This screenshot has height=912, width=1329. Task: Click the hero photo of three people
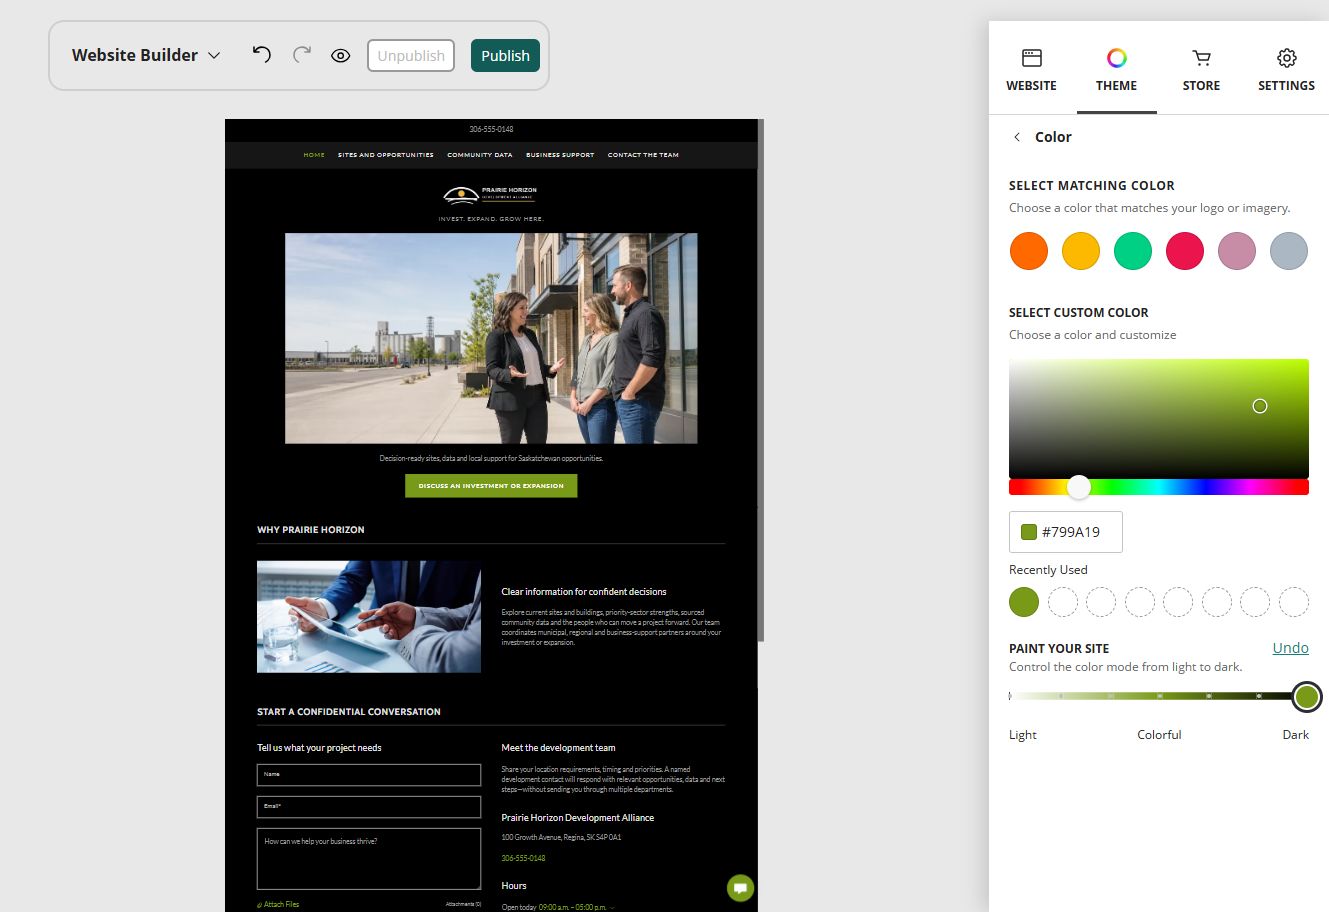491,338
